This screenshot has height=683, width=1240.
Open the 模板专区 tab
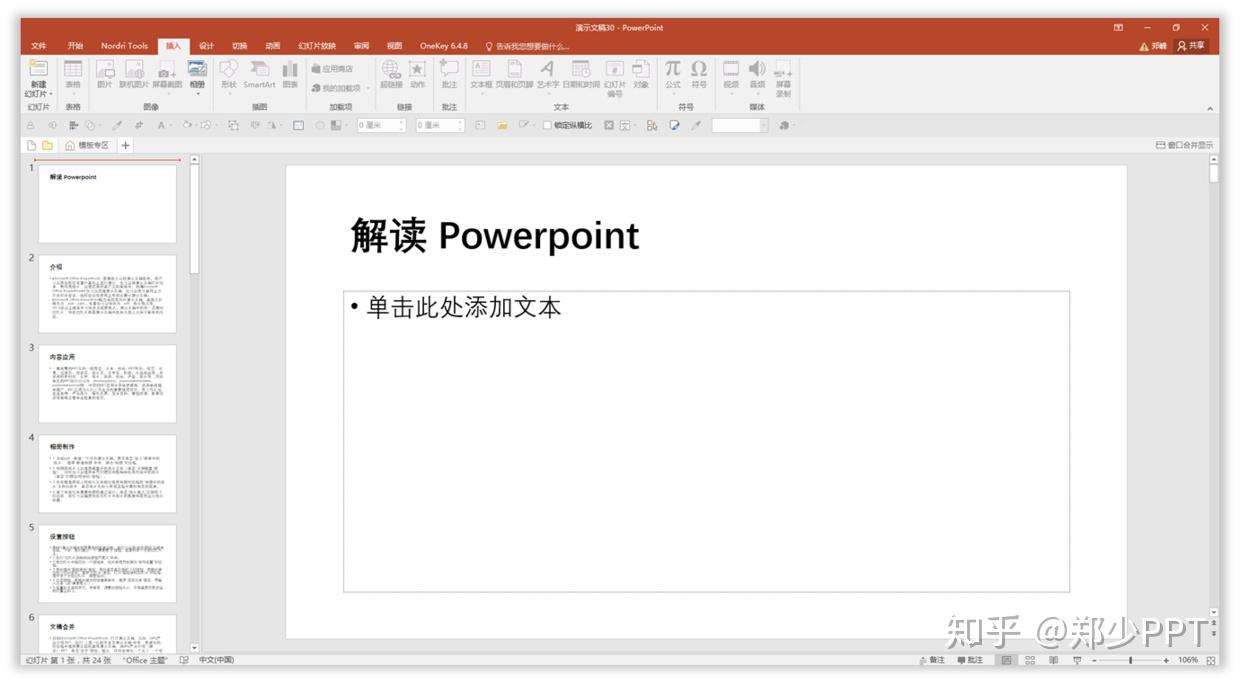tap(87, 145)
